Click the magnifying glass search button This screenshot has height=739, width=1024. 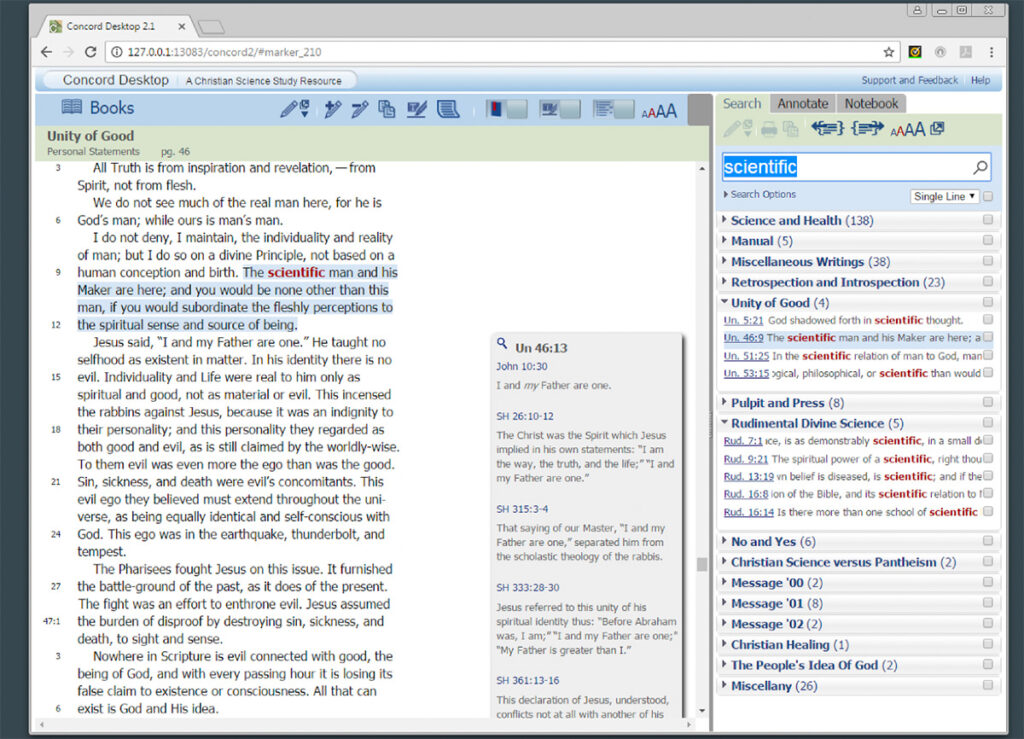tap(980, 167)
